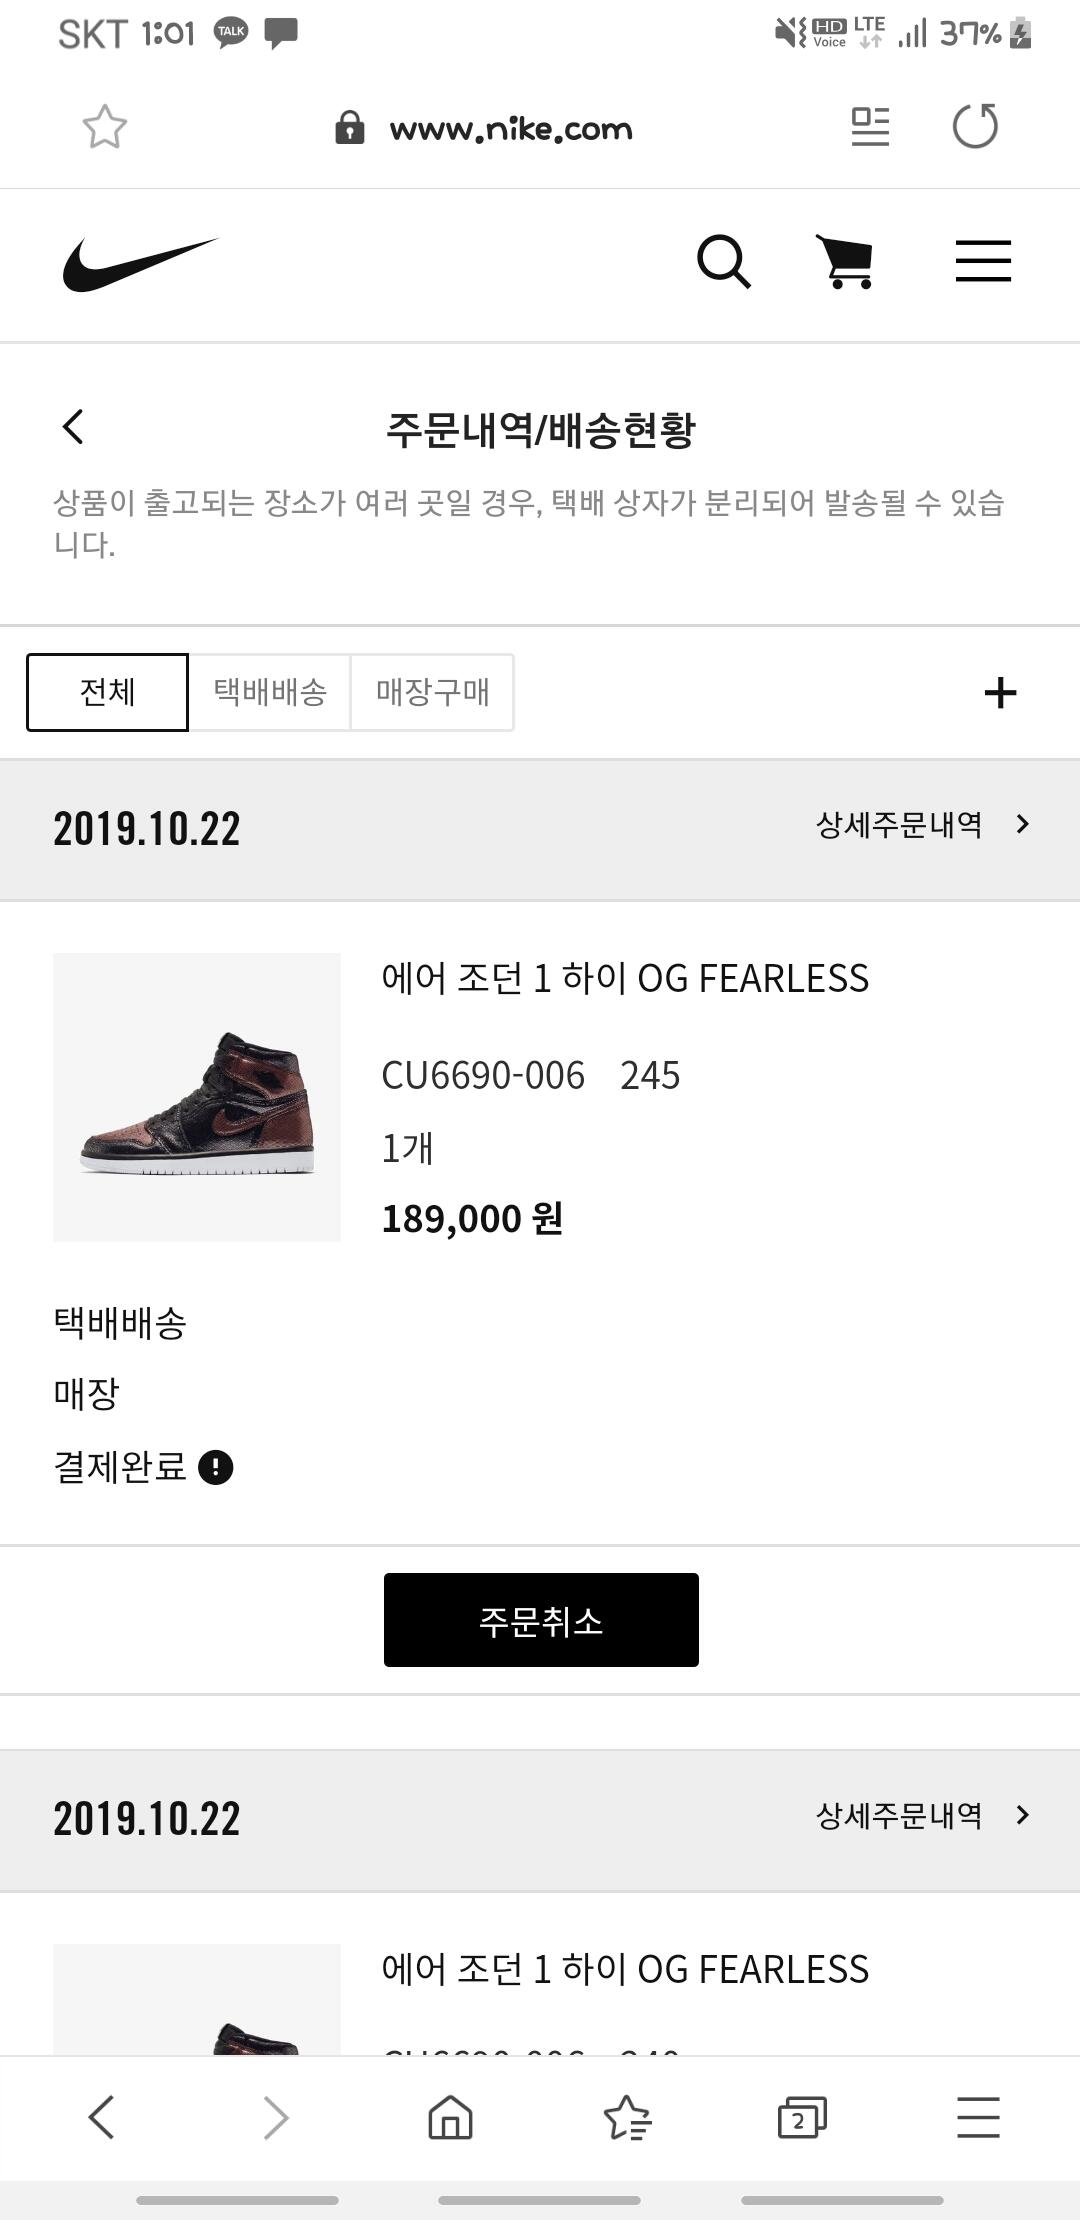Open second order's 상세주문내역 details
This screenshot has width=1080, height=2220.
tap(922, 1815)
